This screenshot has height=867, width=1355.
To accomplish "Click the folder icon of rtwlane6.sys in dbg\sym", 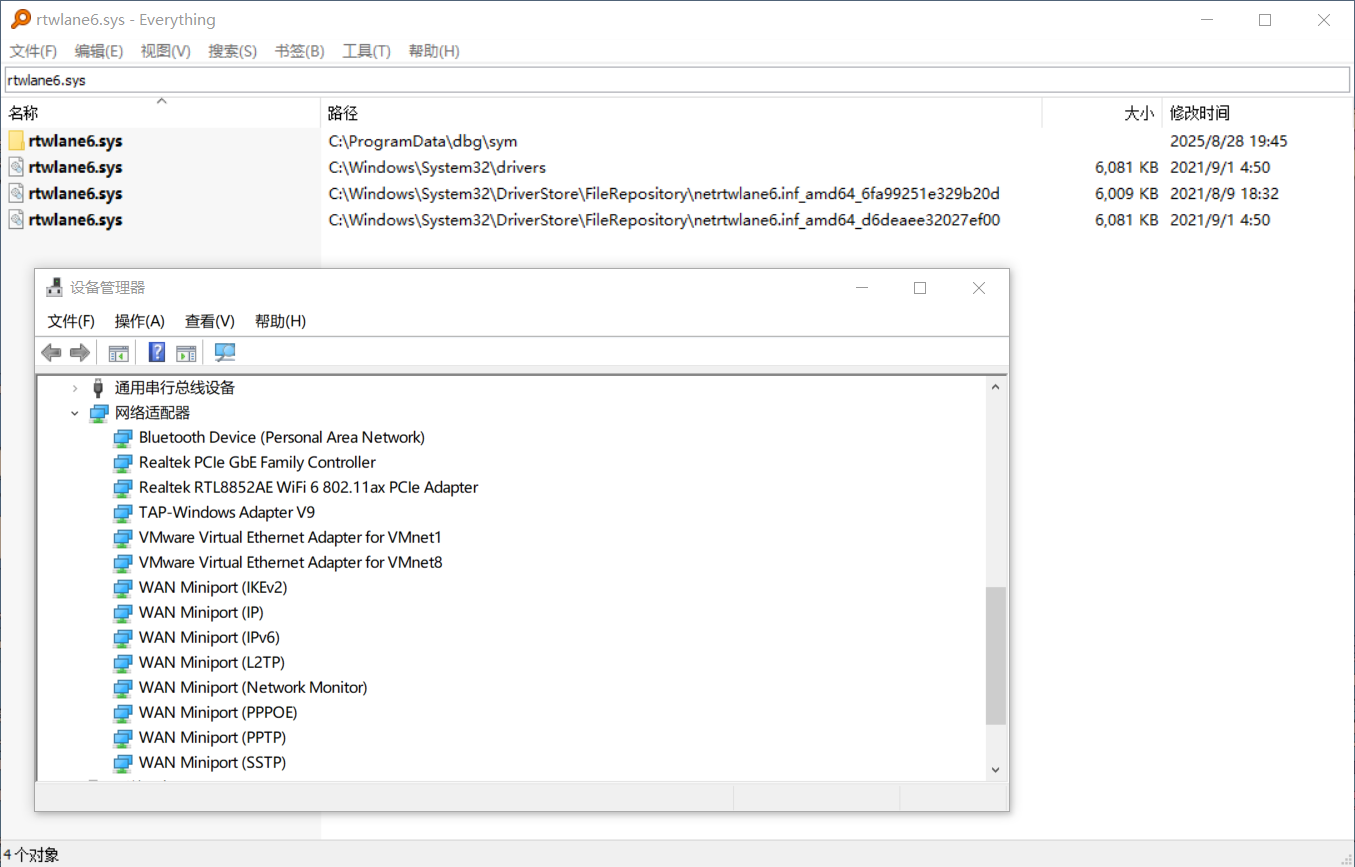I will [x=16, y=141].
